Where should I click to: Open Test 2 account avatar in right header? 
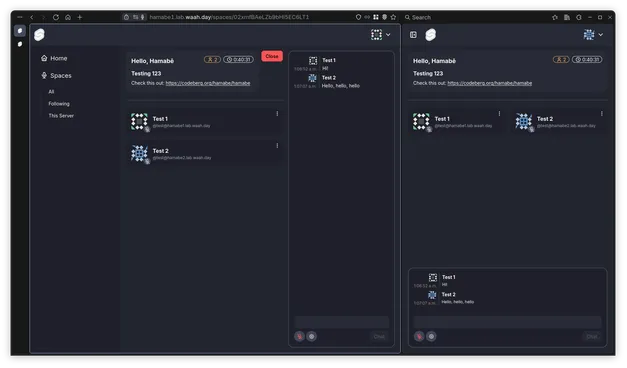coord(589,35)
